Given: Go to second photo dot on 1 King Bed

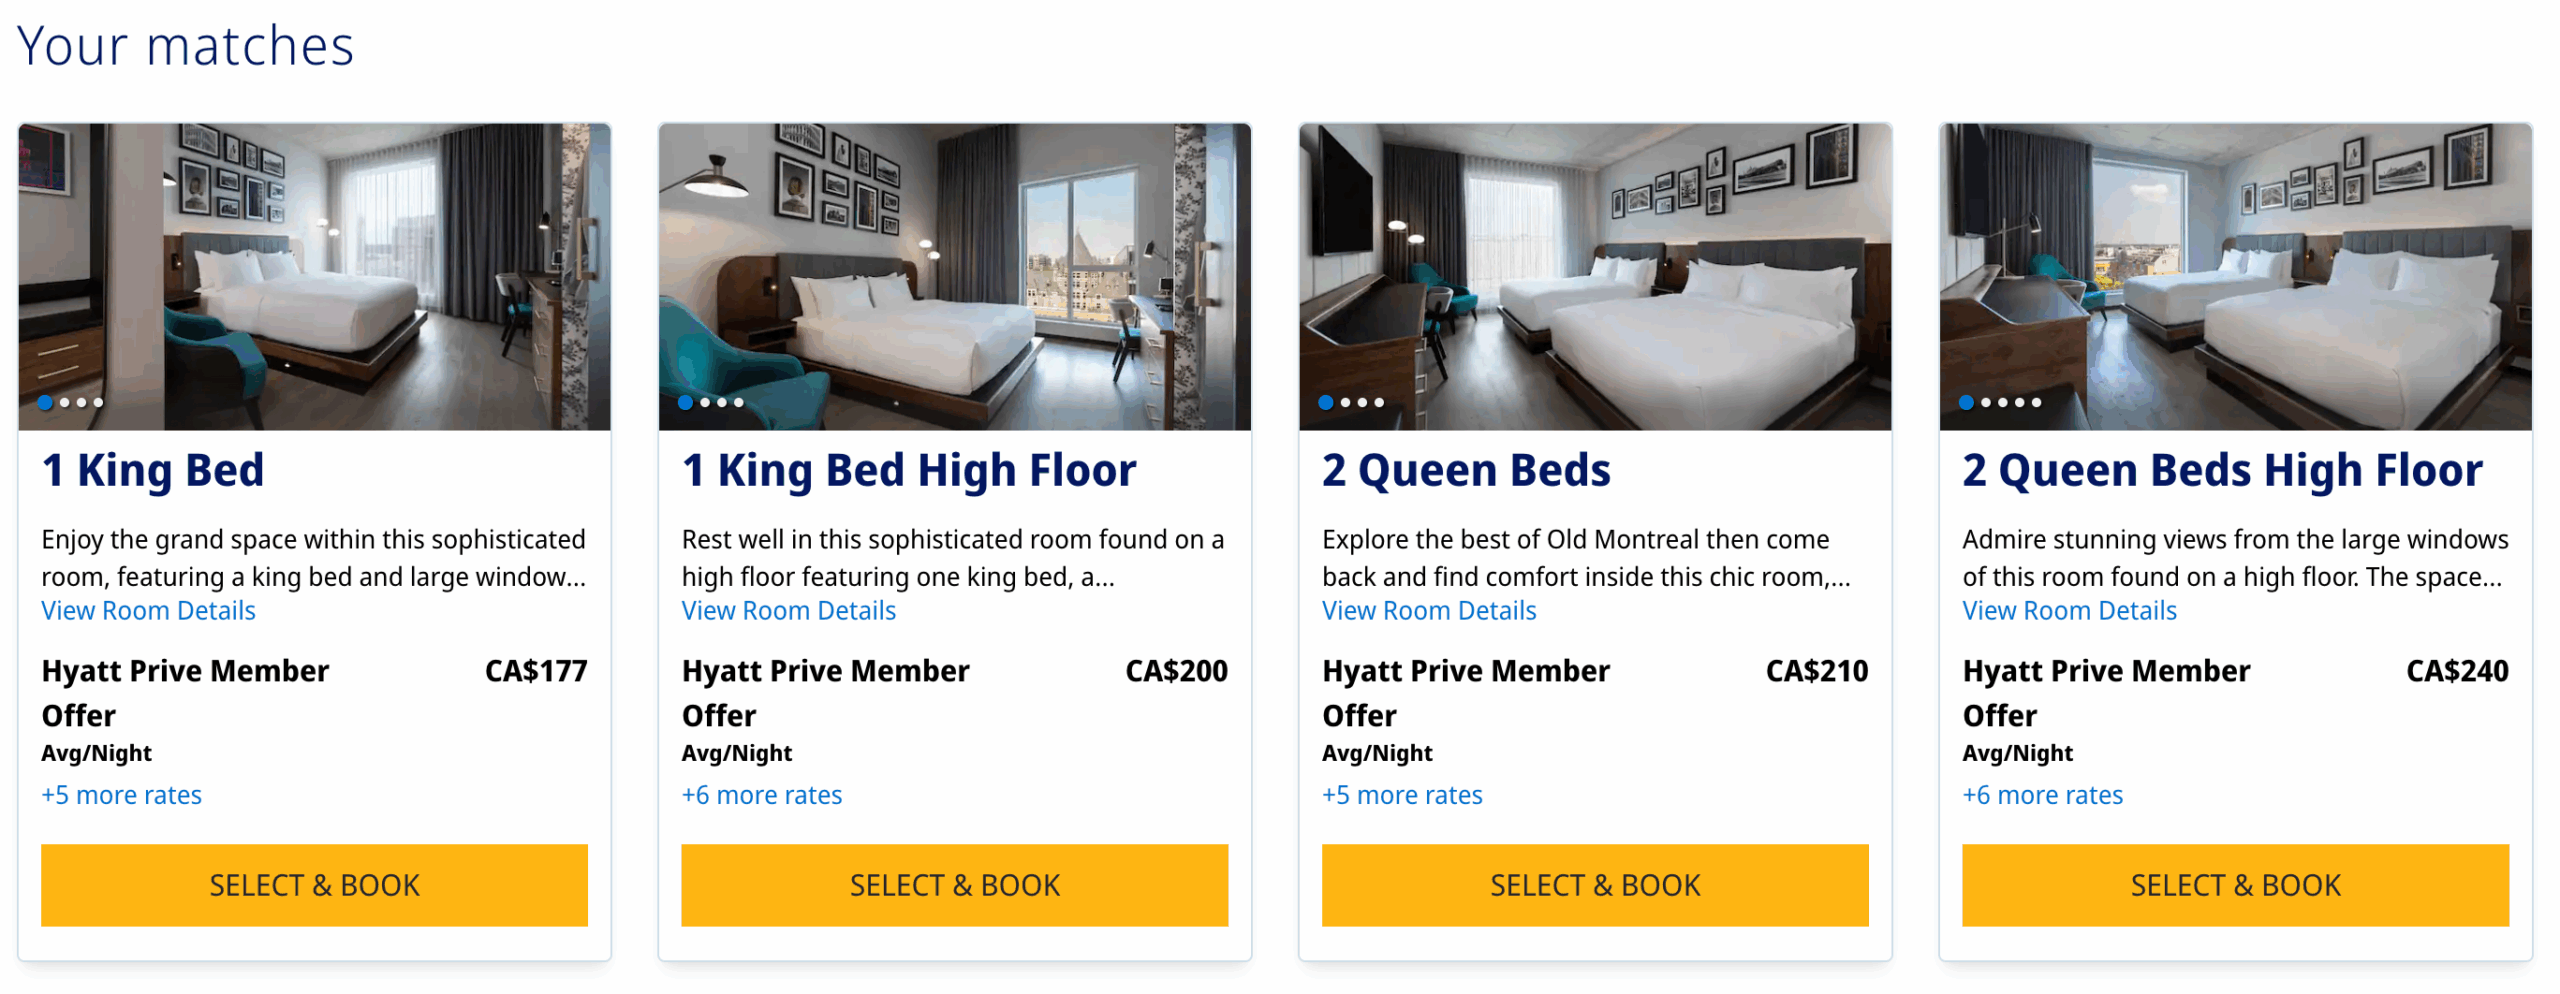Looking at the screenshot, I should (x=65, y=403).
